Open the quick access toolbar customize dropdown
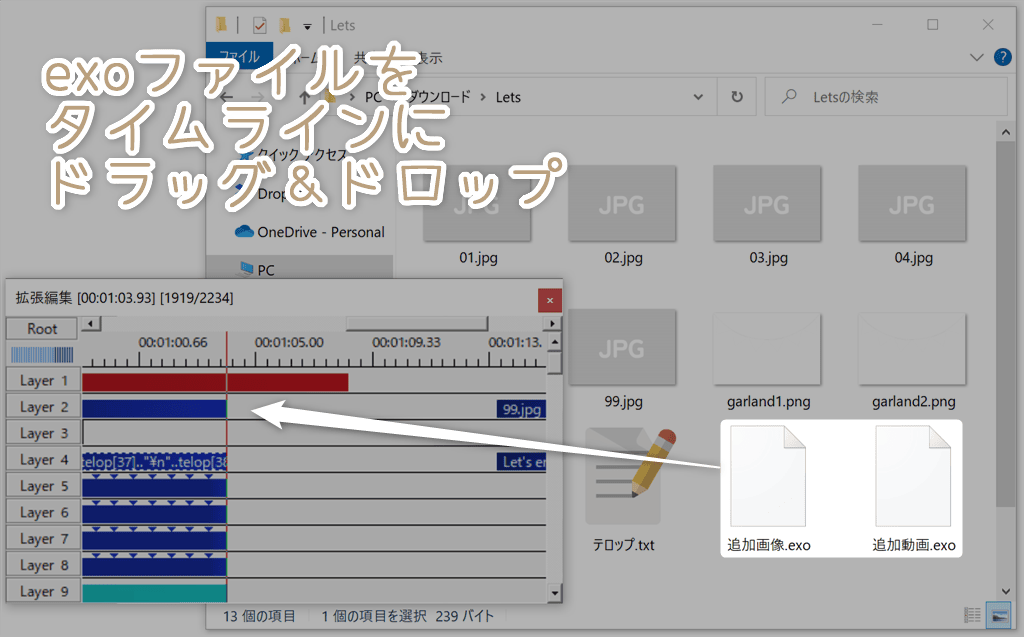Screen dimensions: 1024x637 click(308, 25)
